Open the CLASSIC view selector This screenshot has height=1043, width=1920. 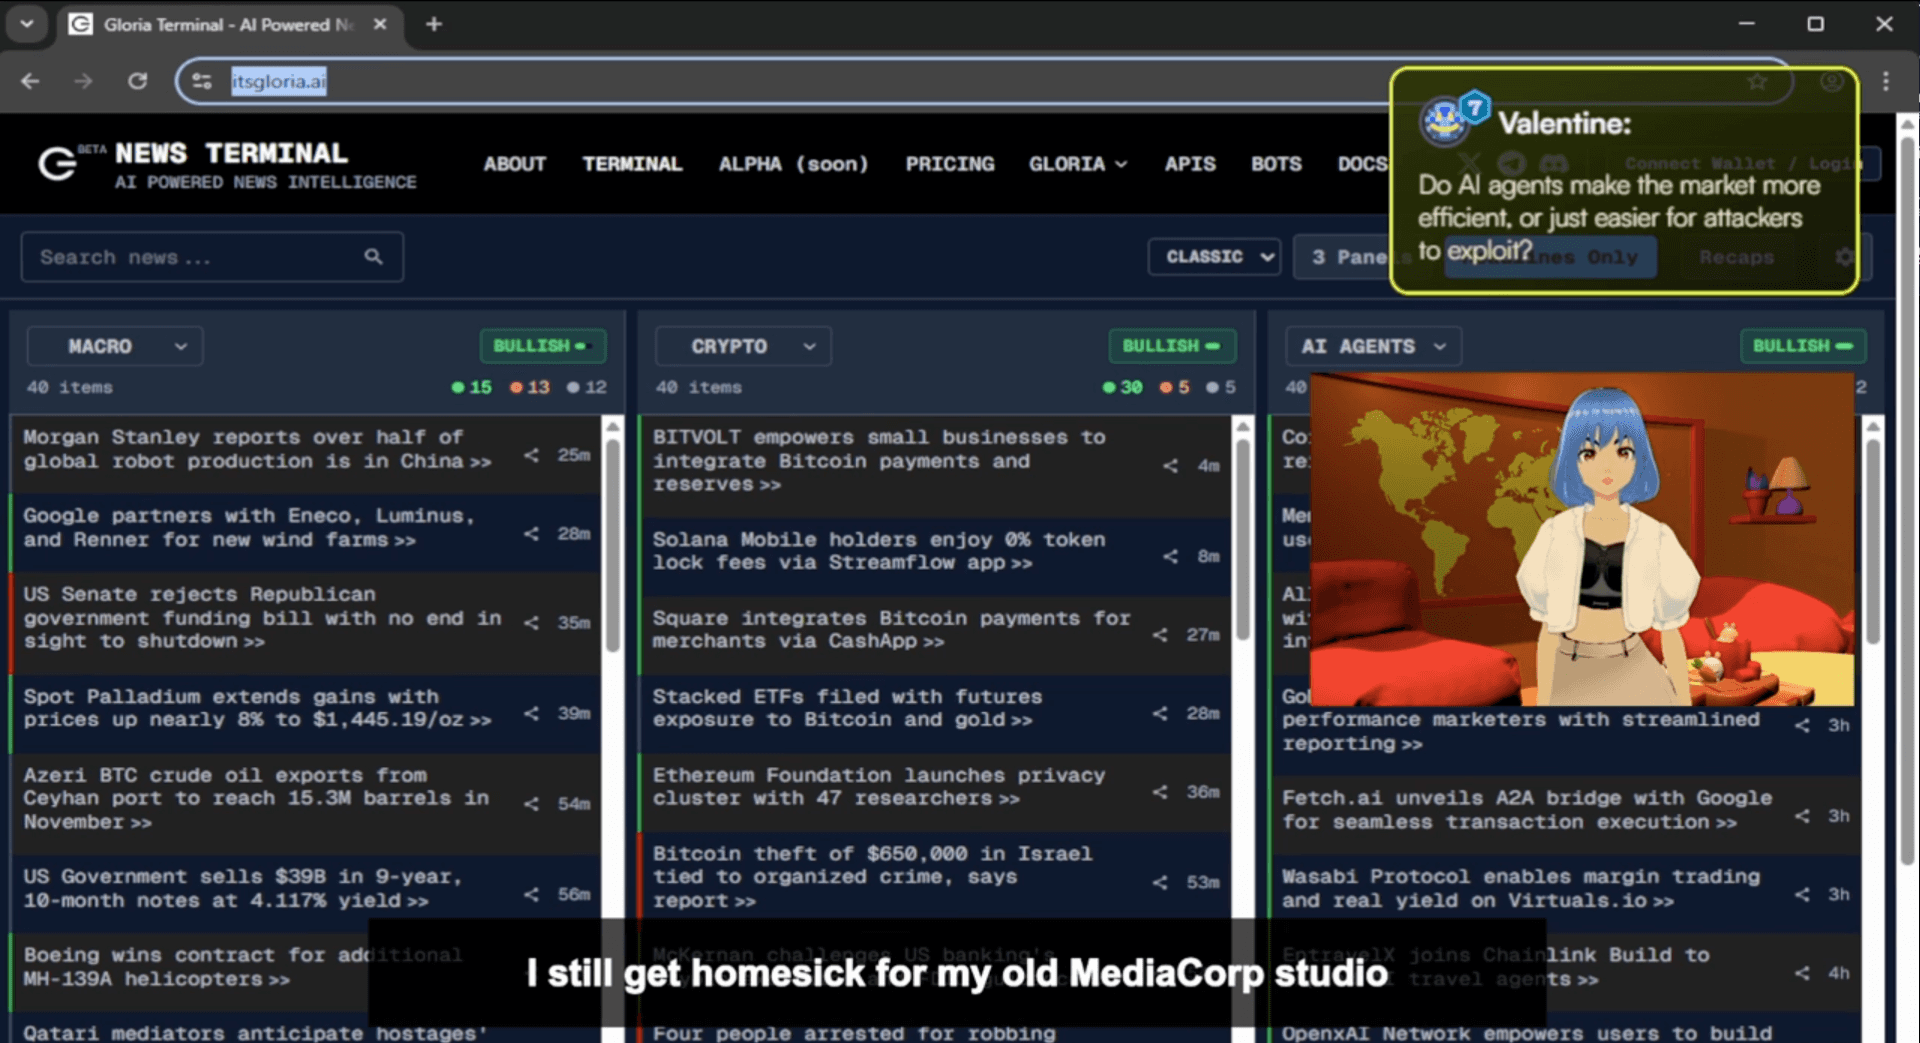click(1213, 257)
